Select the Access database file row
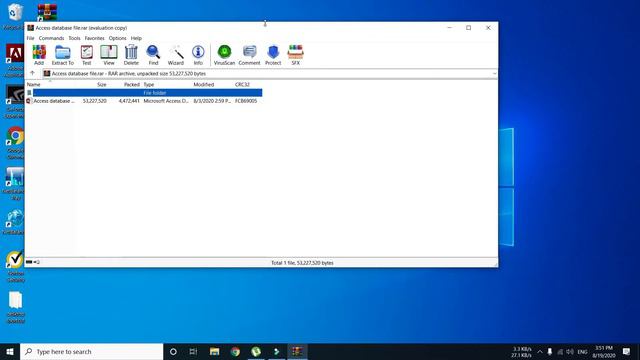The image size is (640, 360). coord(144,101)
